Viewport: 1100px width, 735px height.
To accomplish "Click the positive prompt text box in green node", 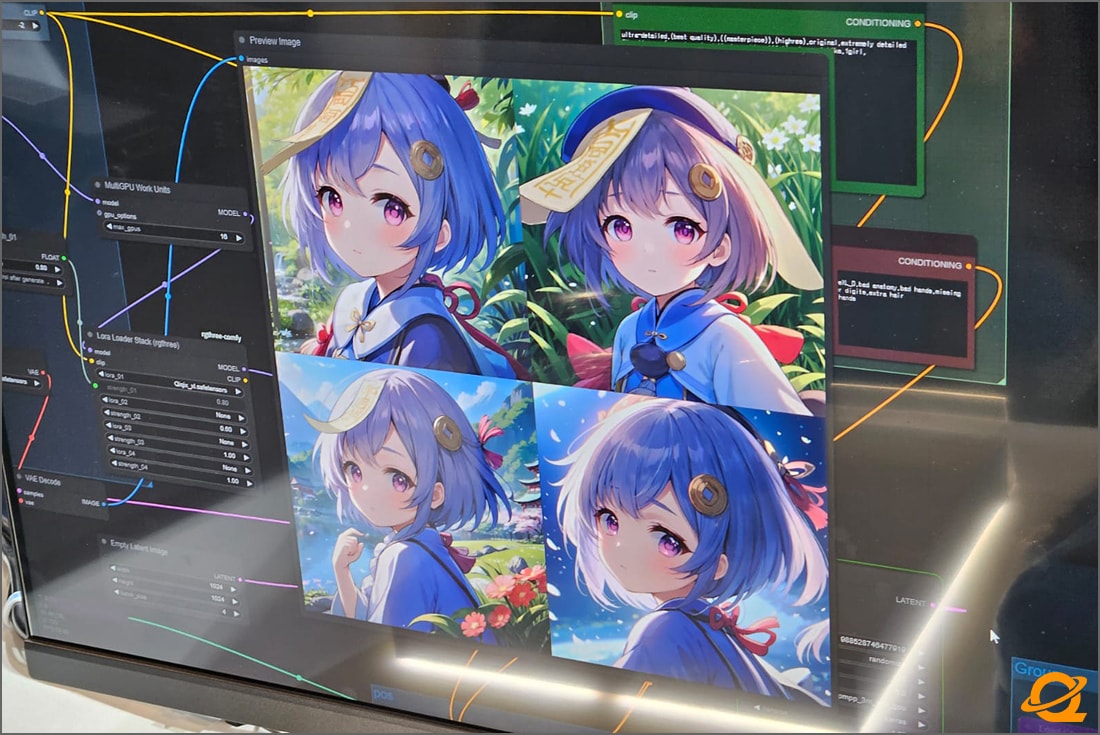I will [768, 109].
